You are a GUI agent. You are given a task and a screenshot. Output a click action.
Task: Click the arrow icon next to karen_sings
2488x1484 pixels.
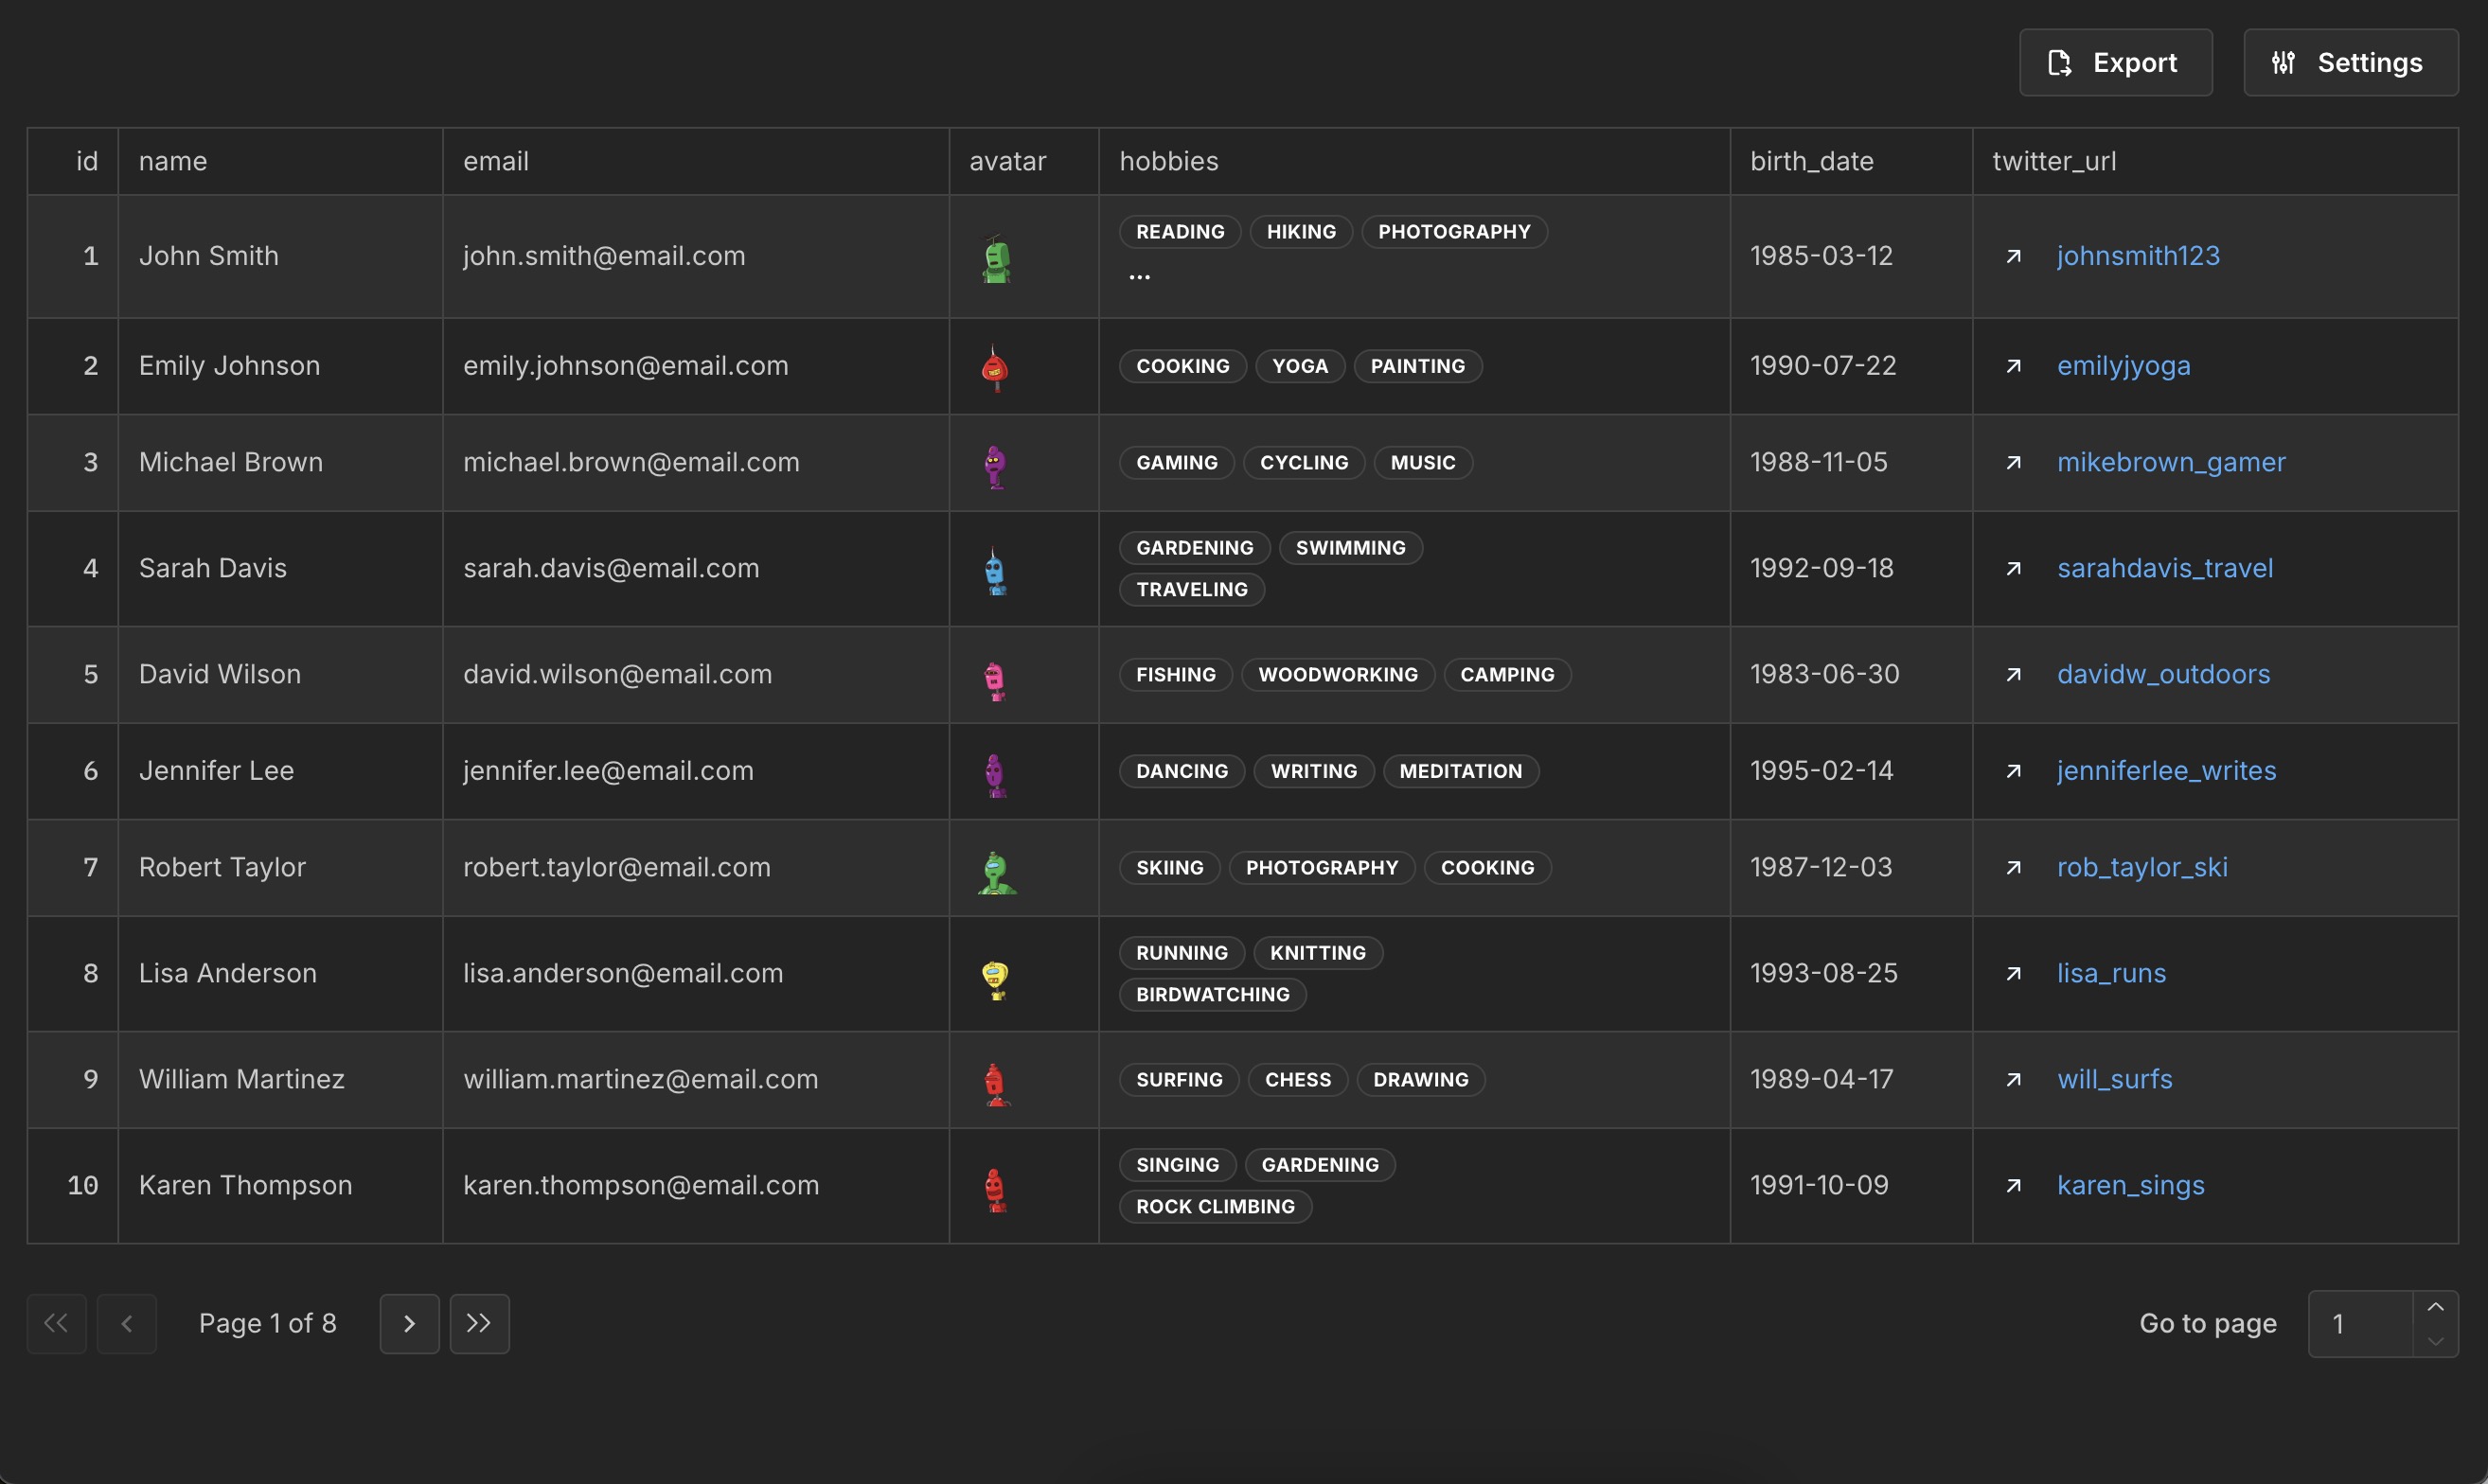click(x=2013, y=1186)
